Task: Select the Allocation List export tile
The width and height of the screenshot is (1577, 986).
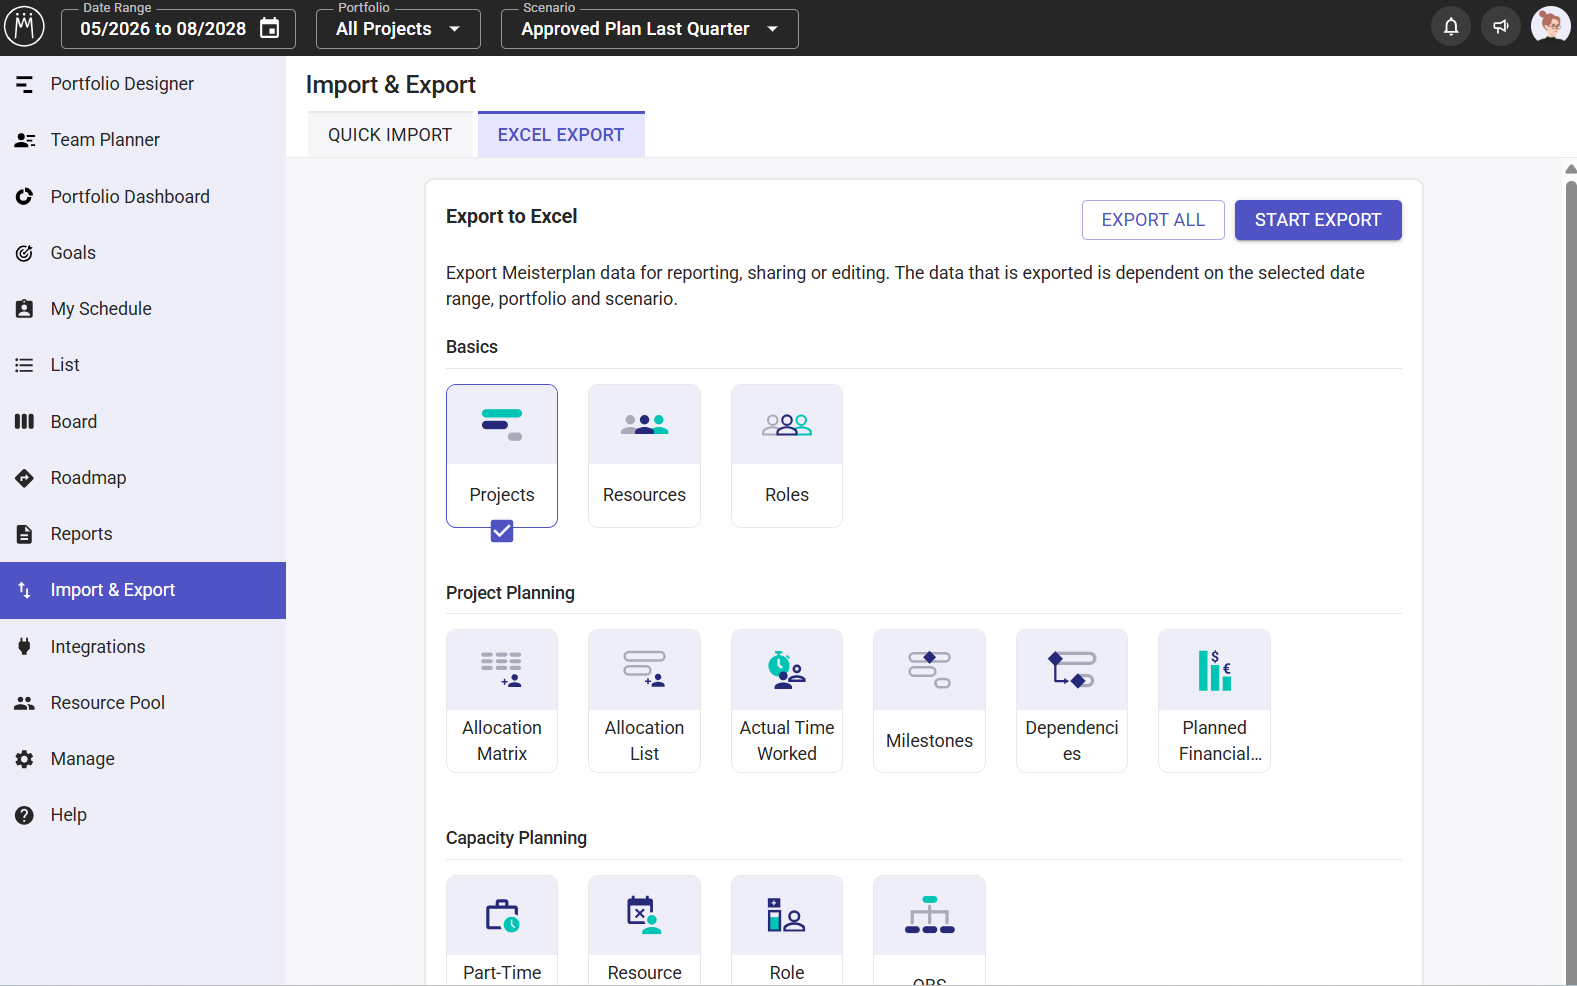Action: tap(644, 701)
